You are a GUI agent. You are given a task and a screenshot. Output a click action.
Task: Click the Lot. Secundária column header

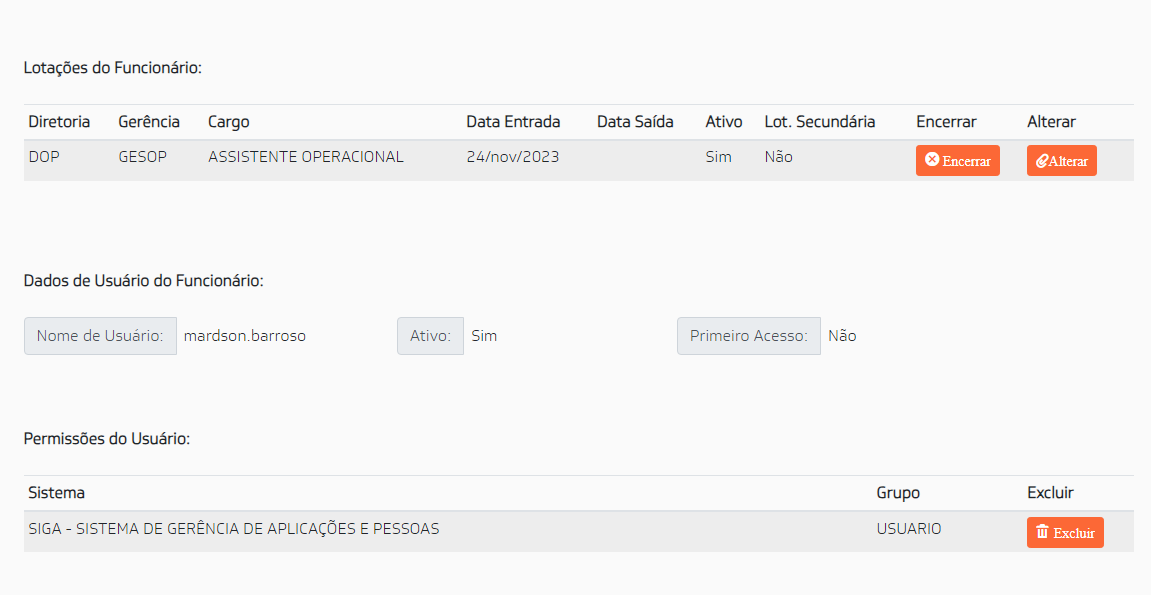pyautogui.click(x=819, y=122)
